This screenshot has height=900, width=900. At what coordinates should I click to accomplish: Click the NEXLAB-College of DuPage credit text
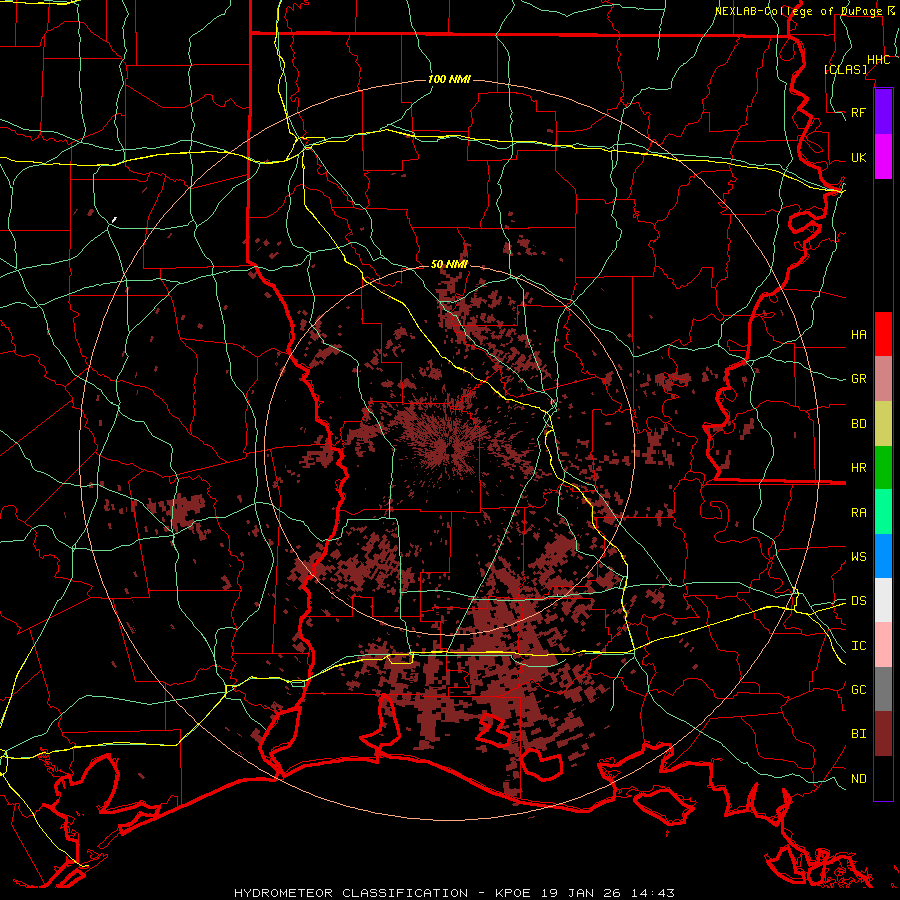(799, 11)
